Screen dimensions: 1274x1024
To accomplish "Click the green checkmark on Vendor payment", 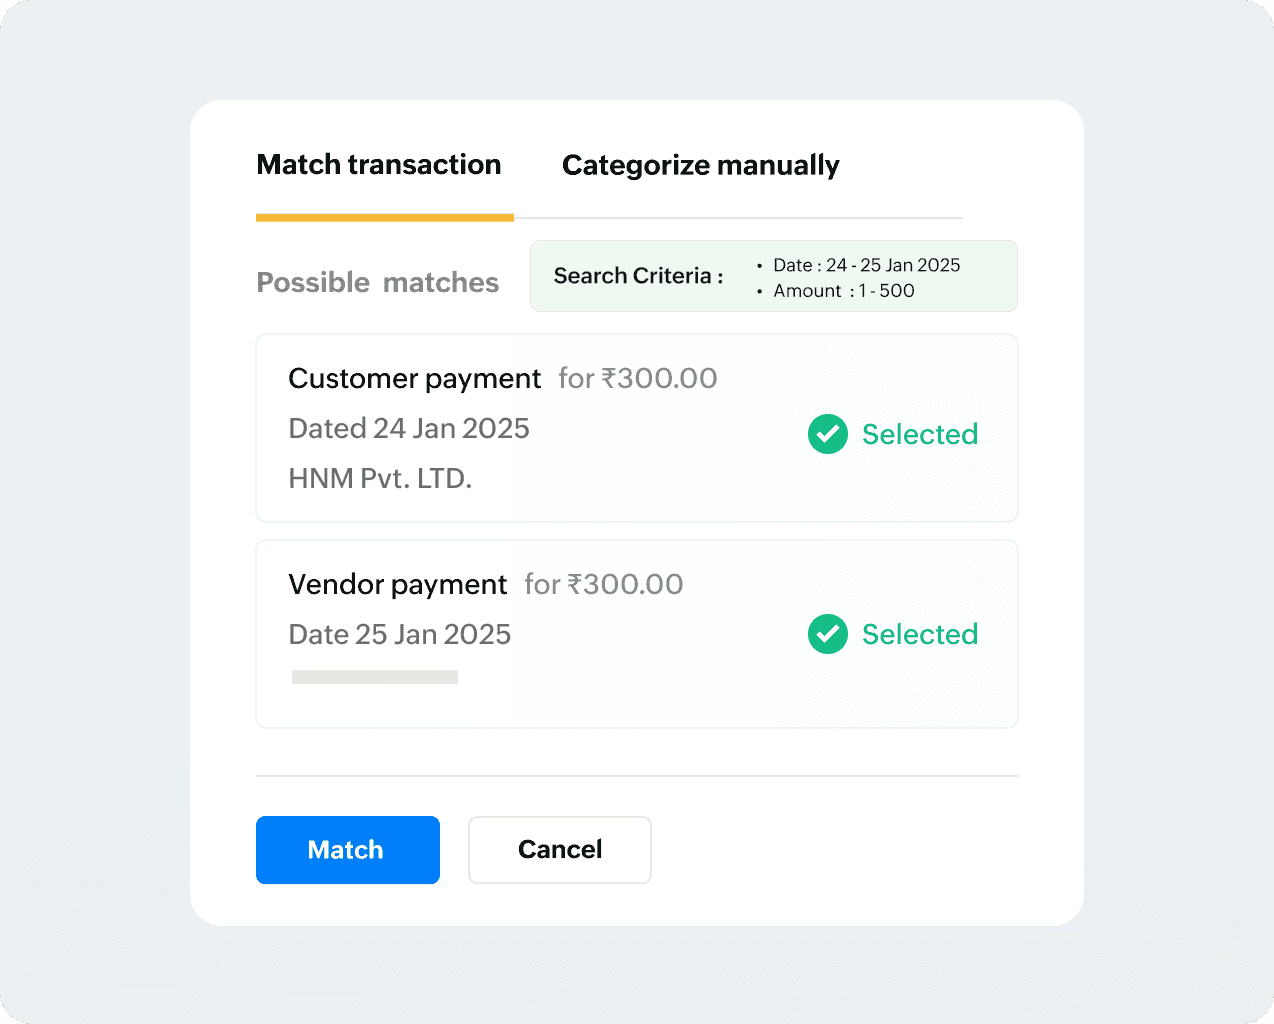I will [x=827, y=634].
